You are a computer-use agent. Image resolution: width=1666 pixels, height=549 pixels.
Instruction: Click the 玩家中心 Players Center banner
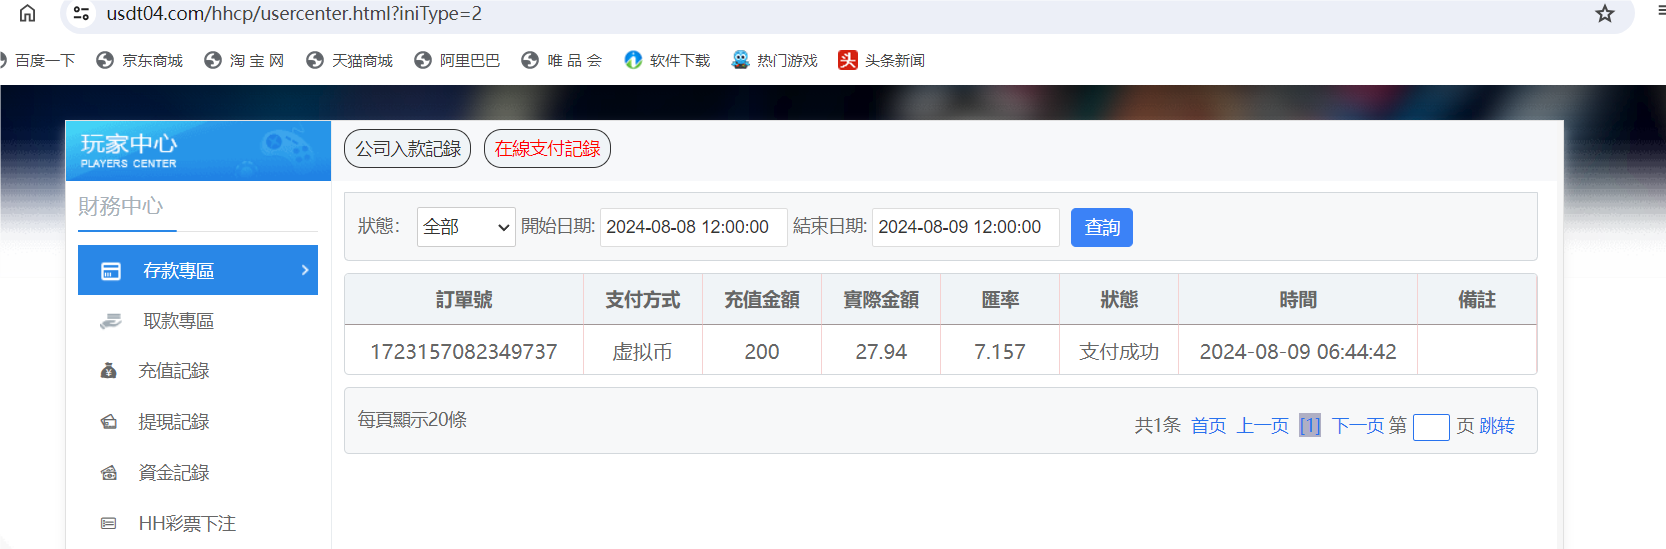click(198, 151)
